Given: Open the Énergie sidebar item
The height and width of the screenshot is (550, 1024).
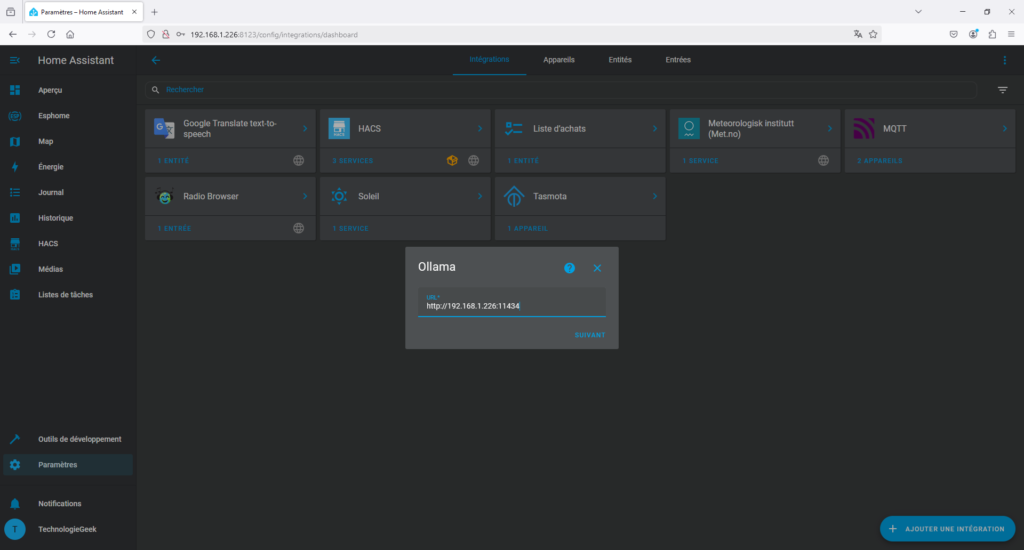Looking at the screenshot, I should [x=51, y=167].
